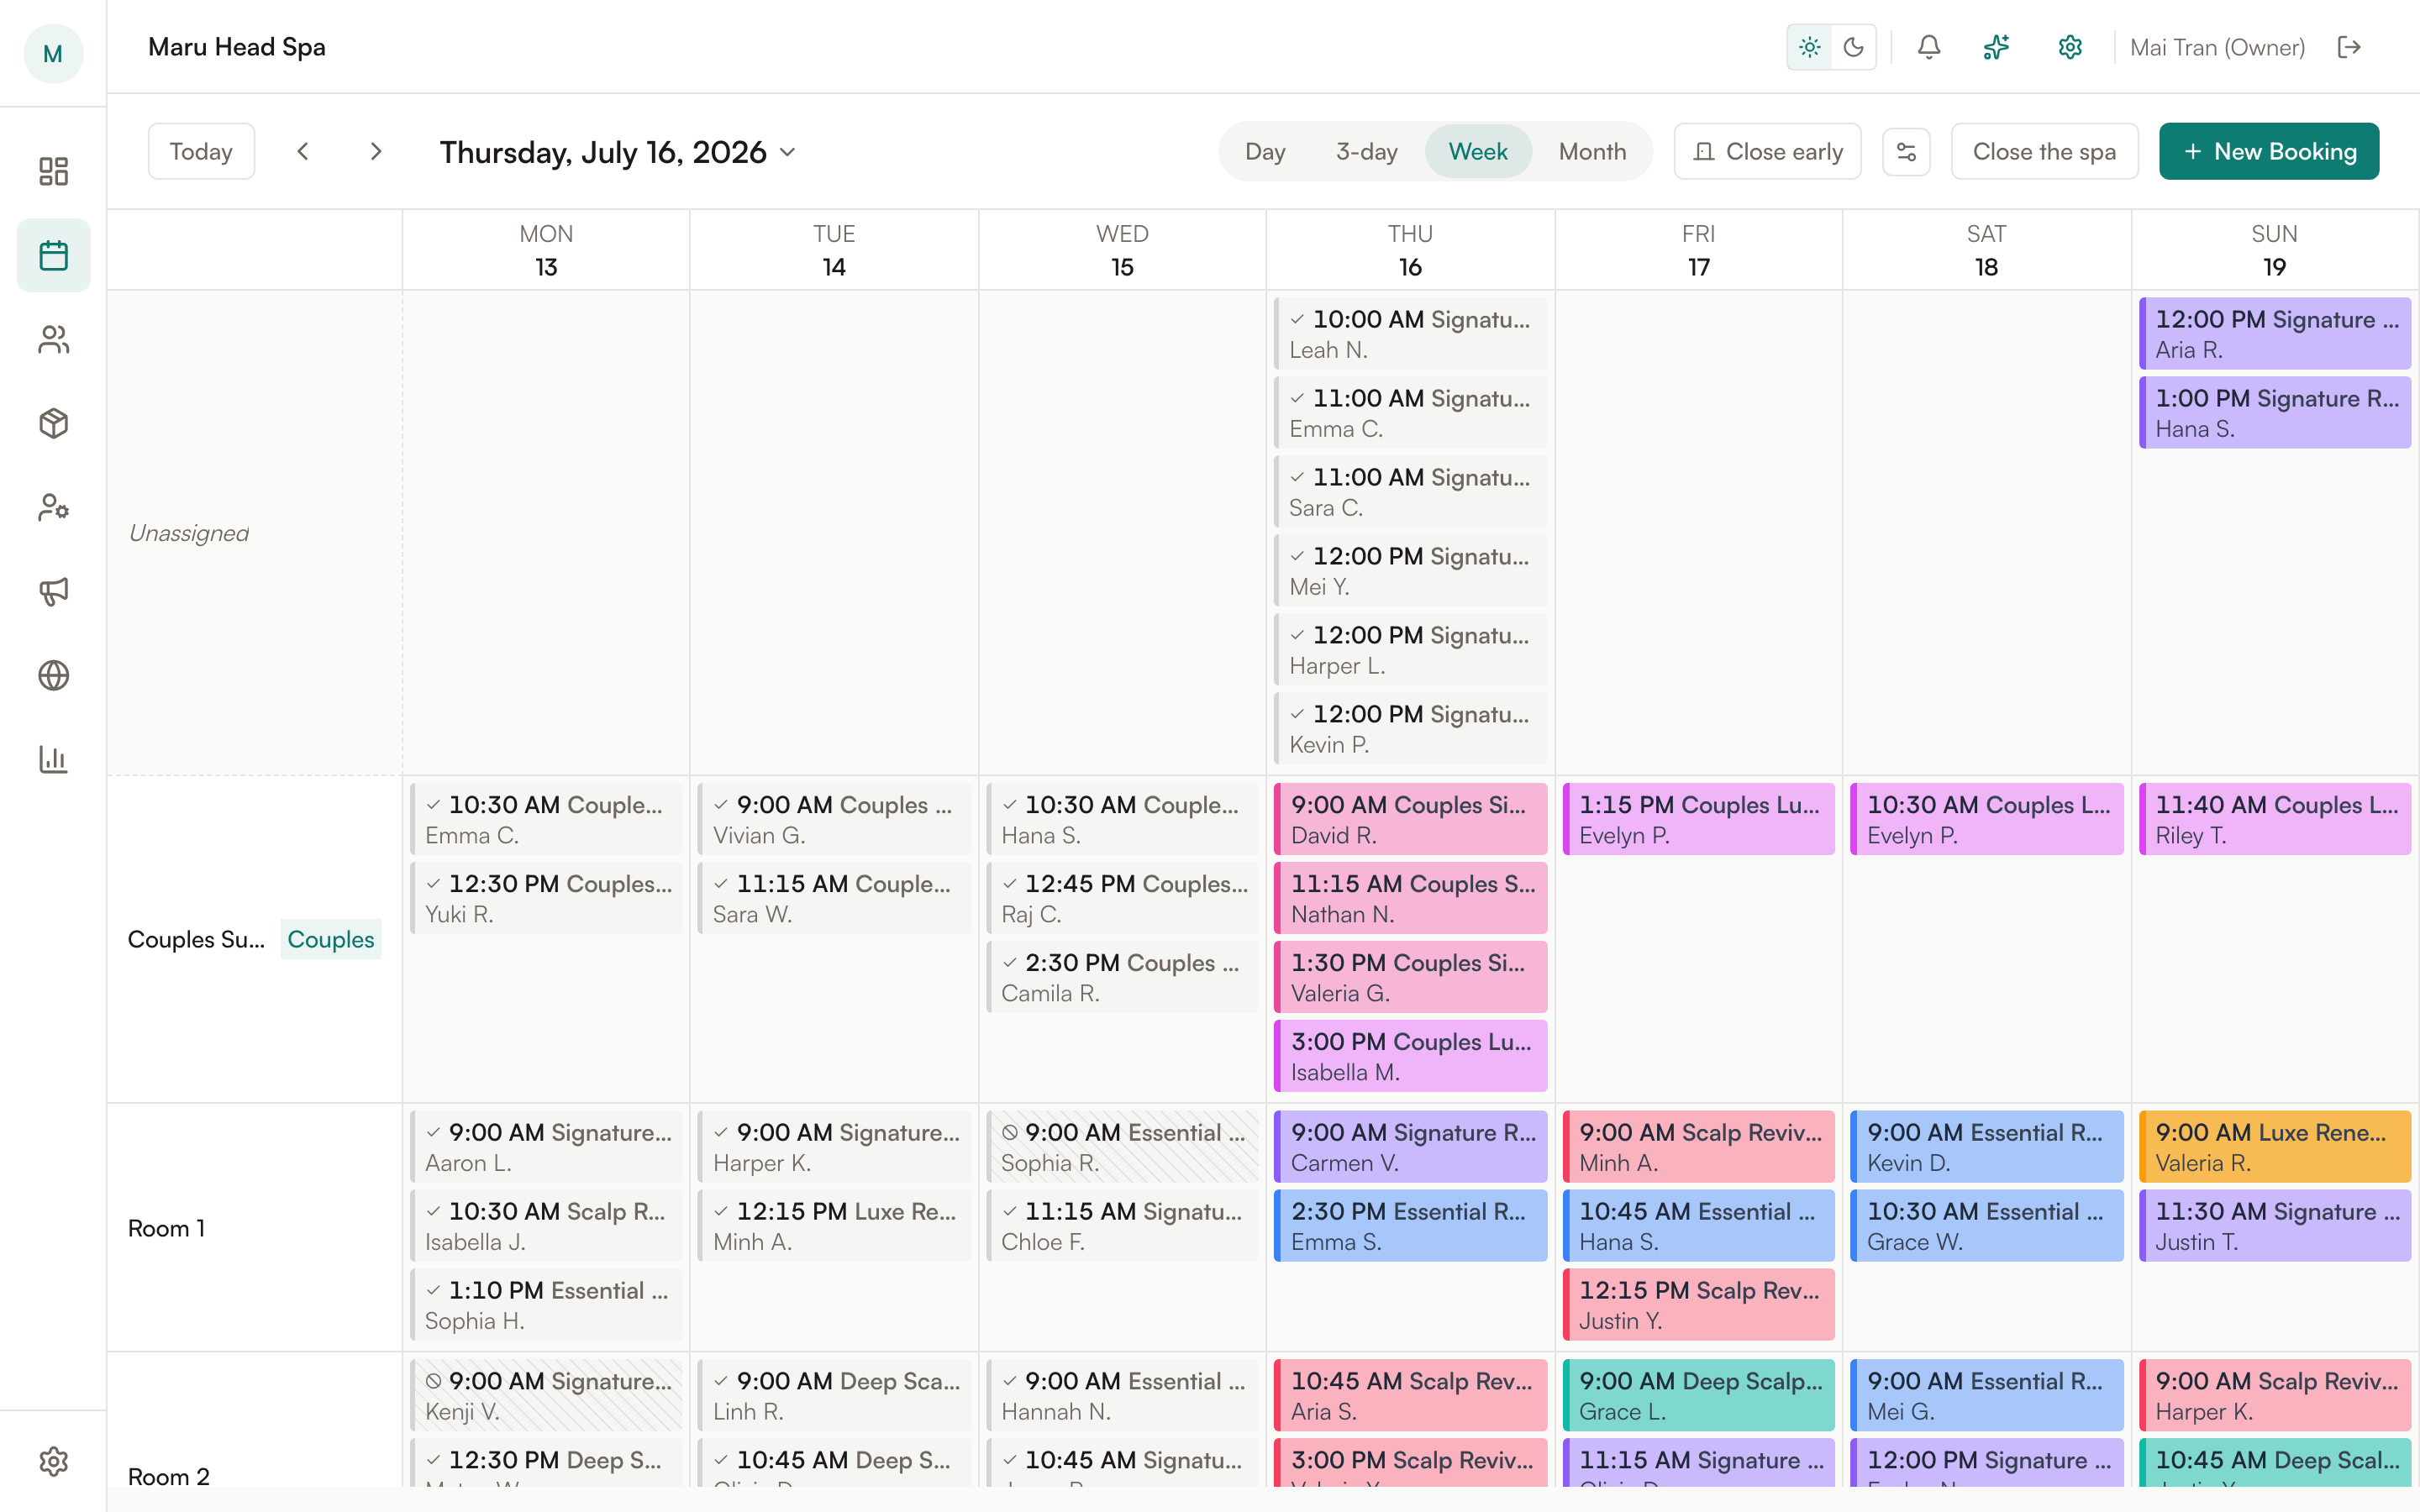The width and height of the screenshot is (2420, 1512).
Task: Open Kevin P. 12:00 PM unassigned booking
Action: click(x=1410, y=729)
